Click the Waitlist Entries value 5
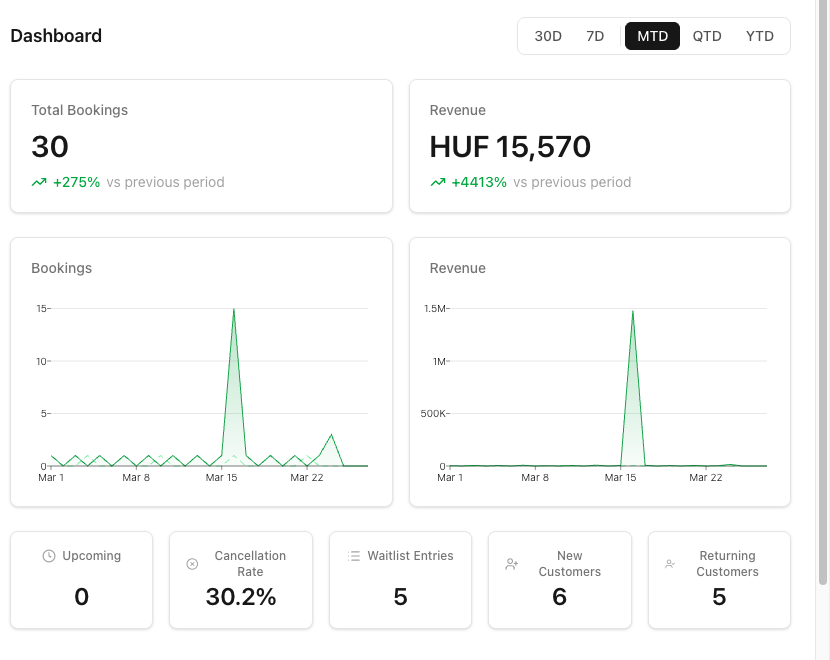Viewport: 830px width, 660px height. [401, 597]
